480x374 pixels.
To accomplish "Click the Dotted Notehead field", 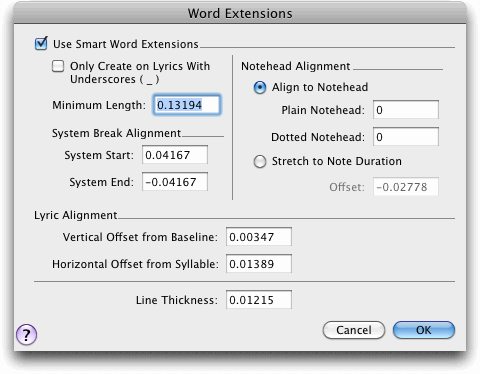I will [406, 137].
